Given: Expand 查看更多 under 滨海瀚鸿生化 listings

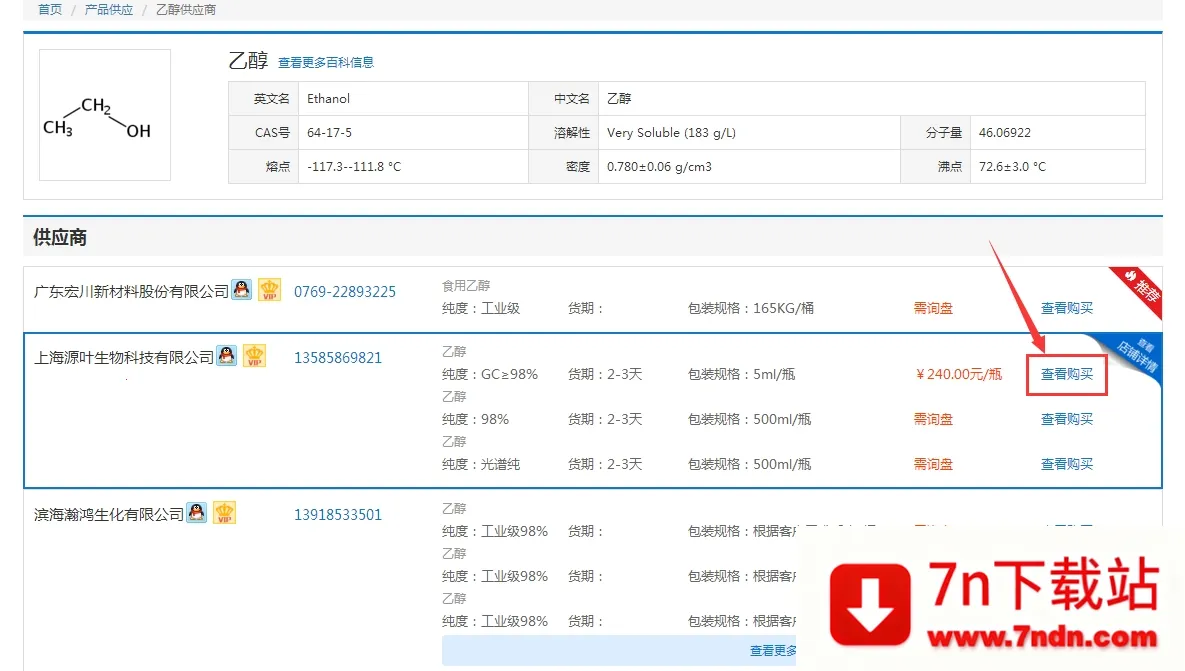Looking at the screenshot, I should (772, 651).
